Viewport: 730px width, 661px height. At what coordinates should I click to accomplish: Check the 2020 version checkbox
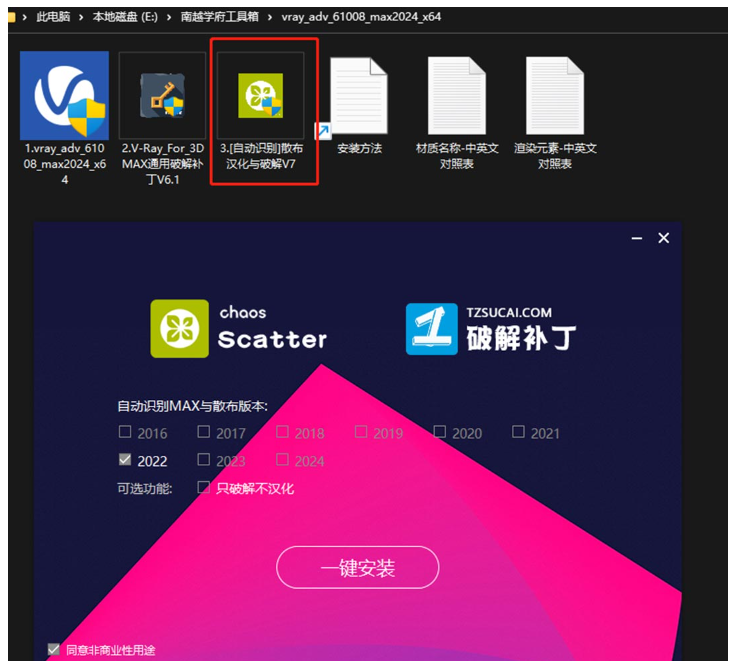[440, 432]
